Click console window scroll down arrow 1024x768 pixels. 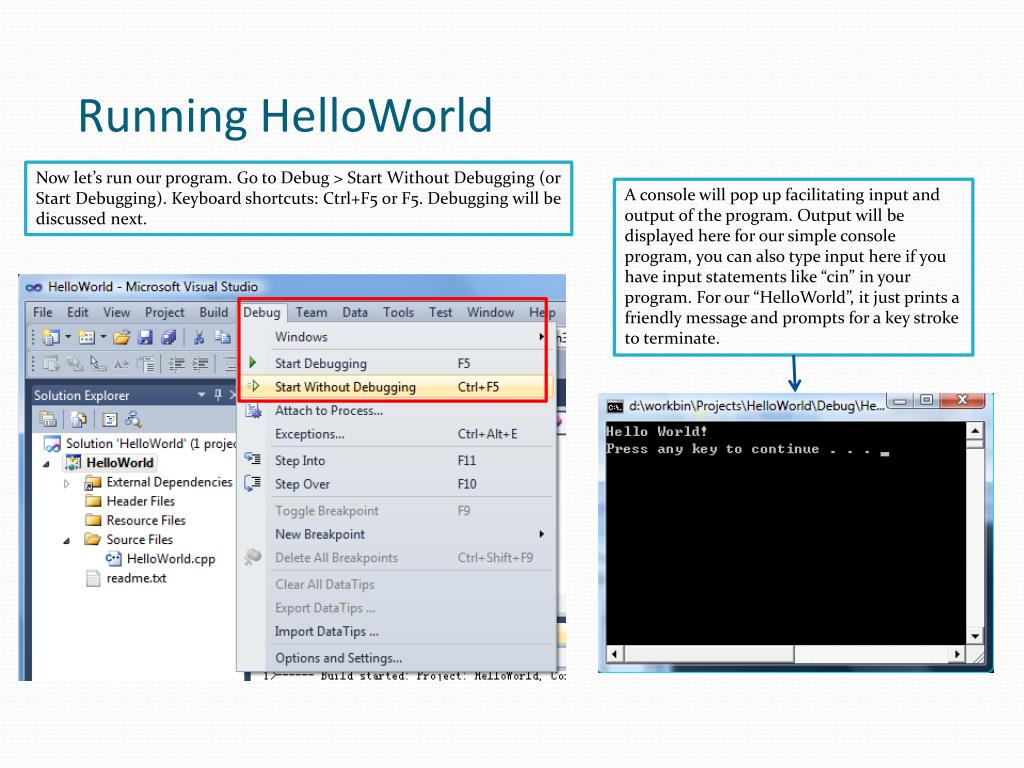tap(975, 635)
